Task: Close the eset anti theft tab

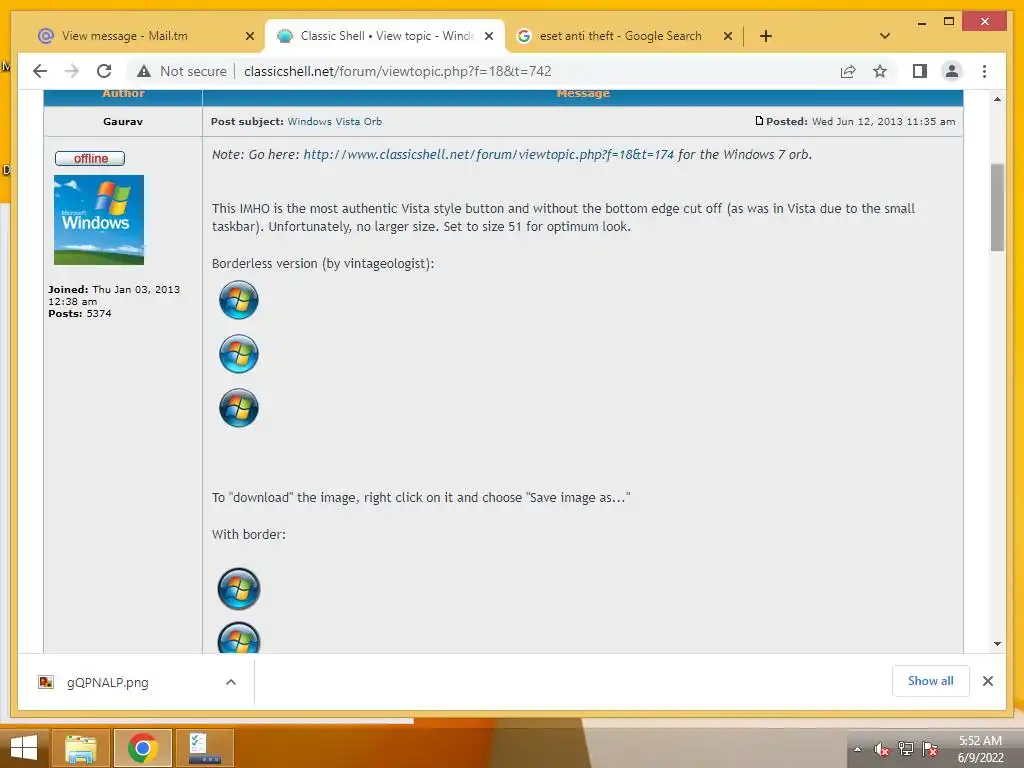Action: [x=728, y=36]
